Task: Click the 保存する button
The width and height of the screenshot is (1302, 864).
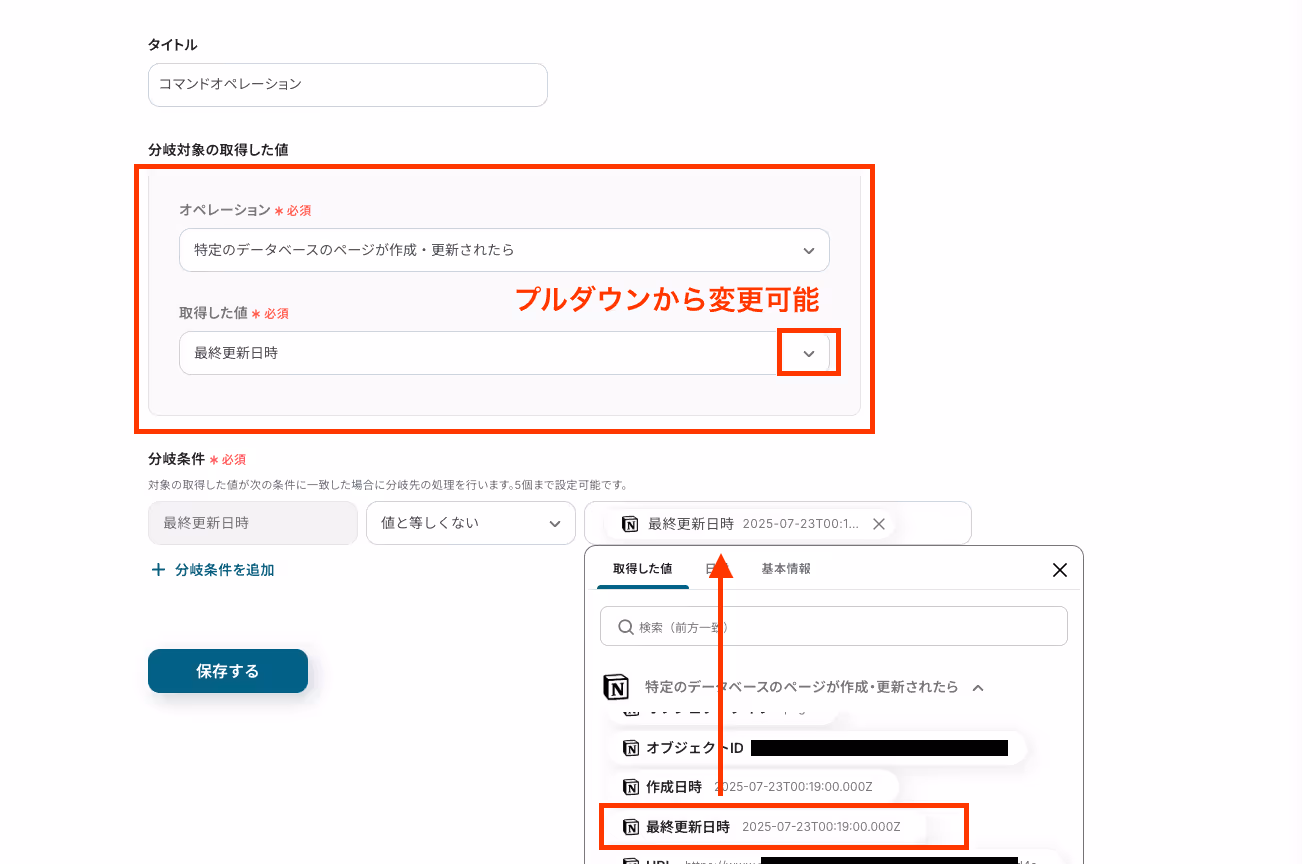Action: (x=228, y=671)
